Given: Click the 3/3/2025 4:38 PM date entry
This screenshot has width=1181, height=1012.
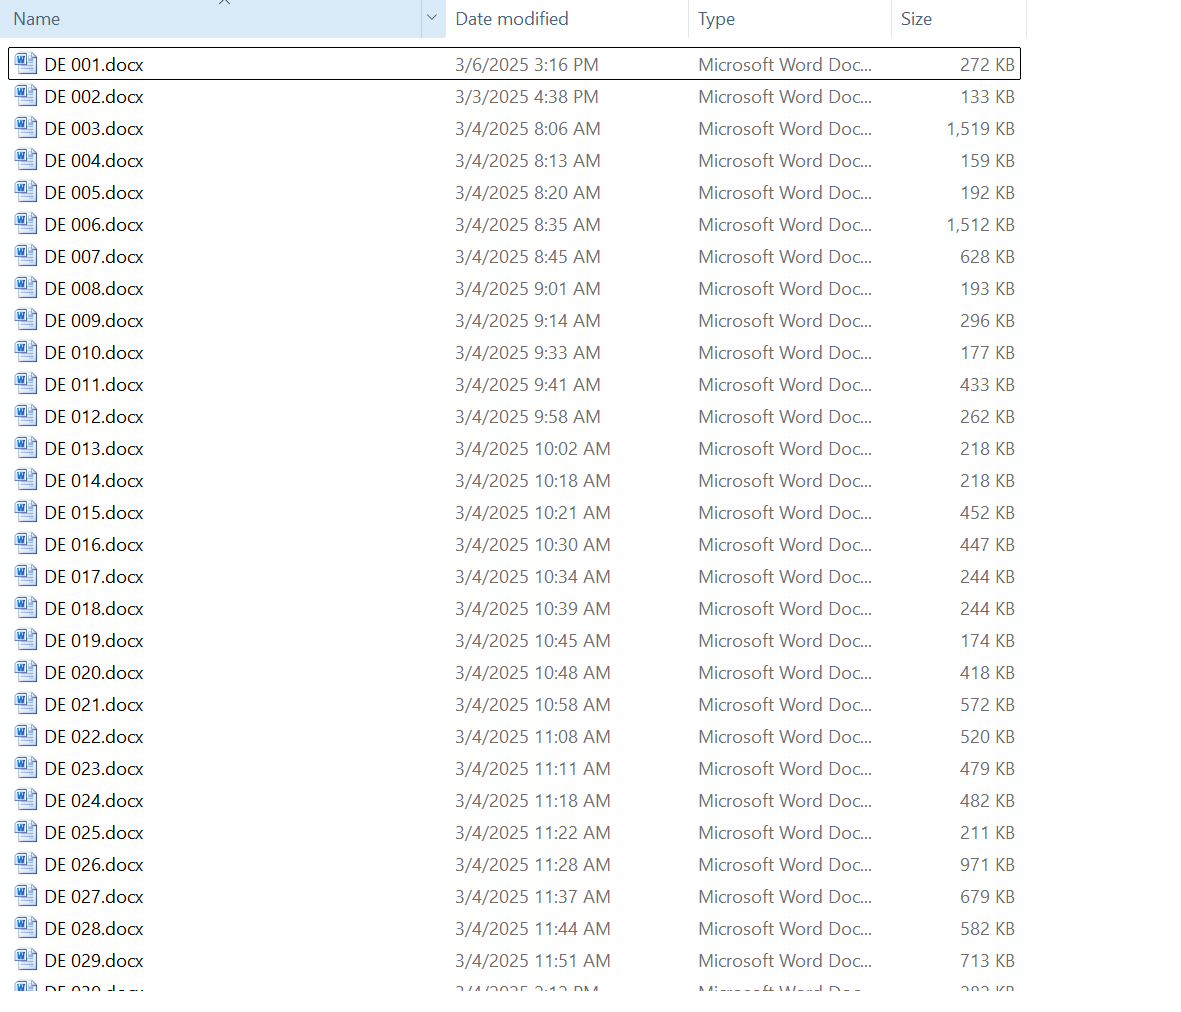Looking at the screenshot, I should coord(526,96).
